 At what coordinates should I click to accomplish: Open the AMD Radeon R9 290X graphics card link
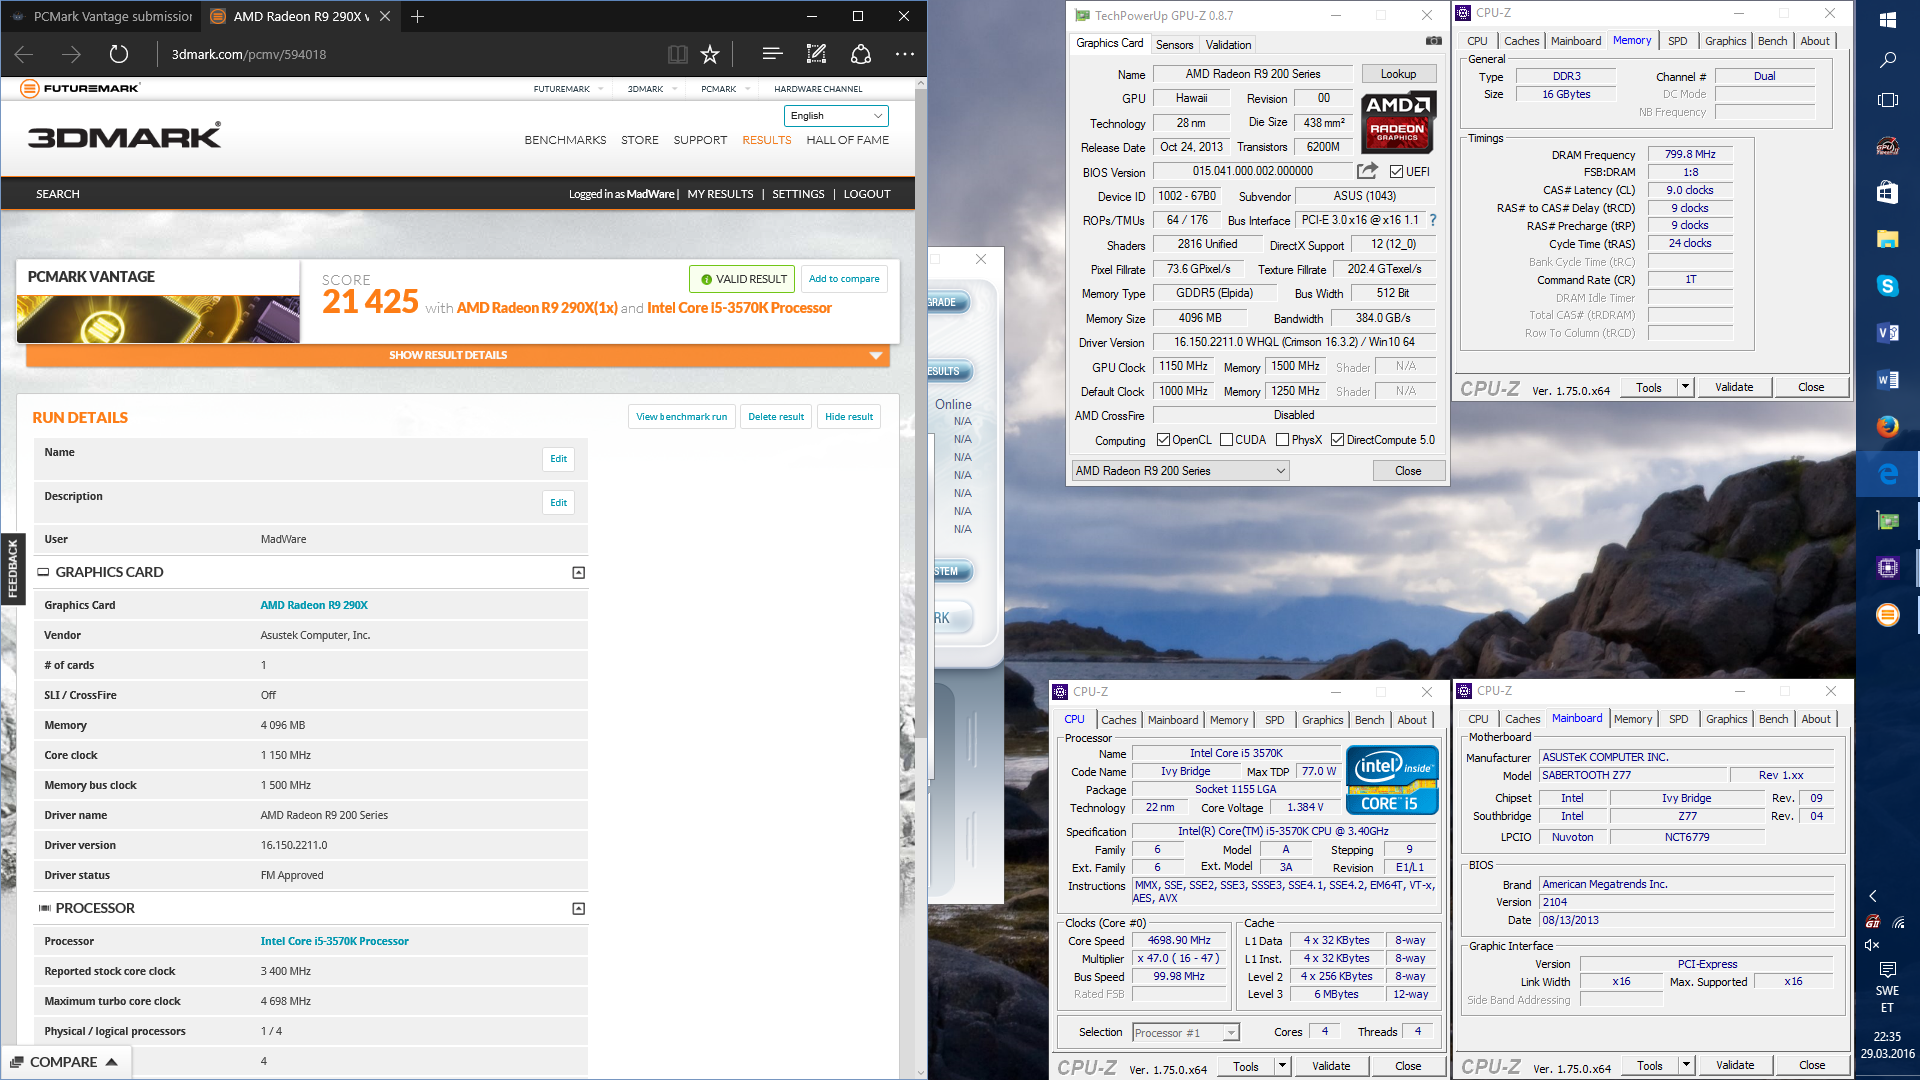(x=314, y=605)
